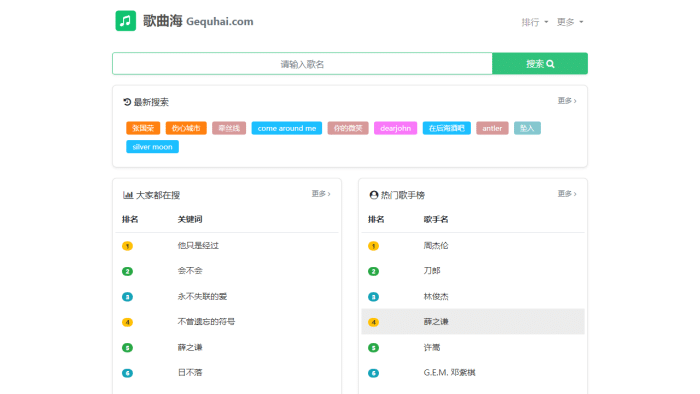700x394 pixels.
Task: Select the 坠入 search tag
Action: 527,128
